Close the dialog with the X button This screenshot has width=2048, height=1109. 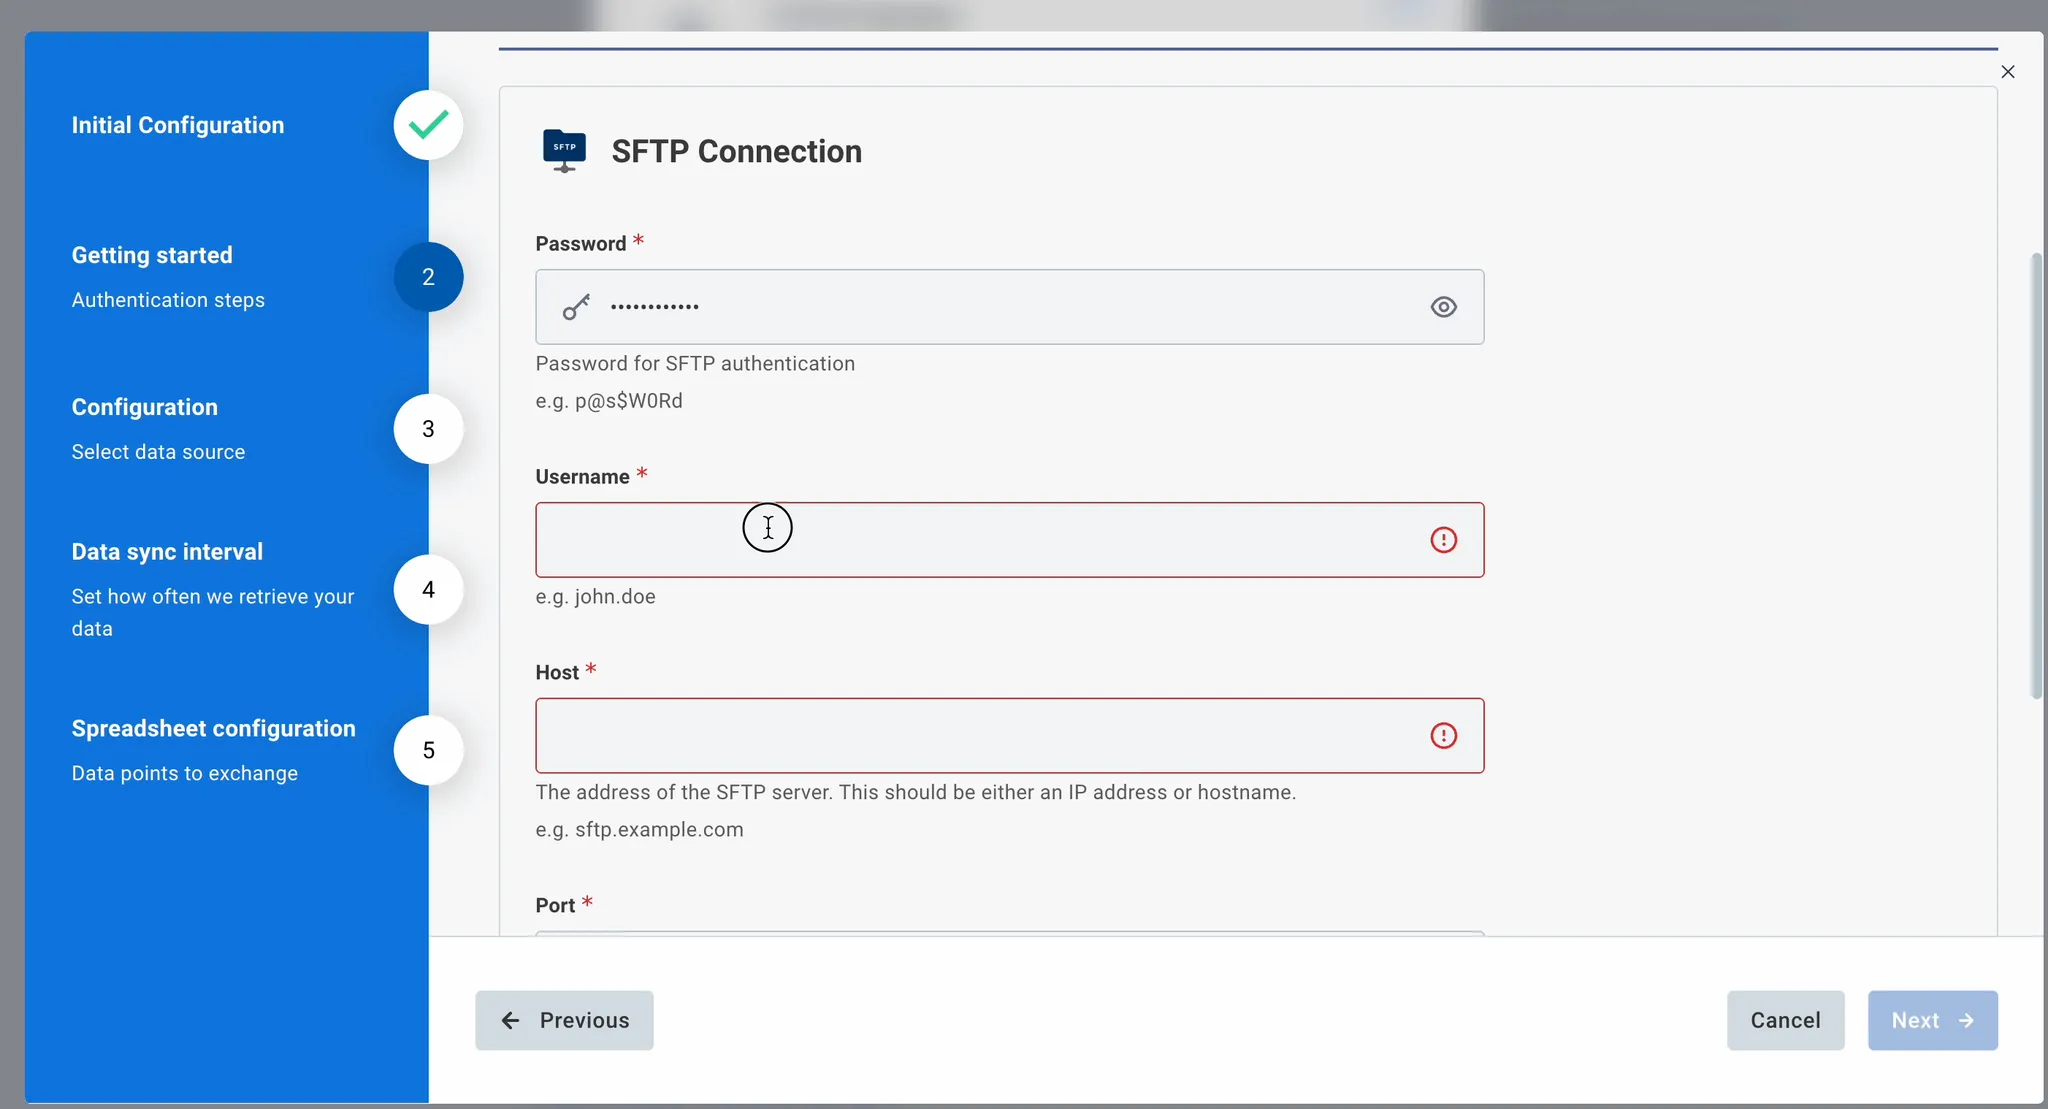pyautogui.click(x=2007, y=72)
